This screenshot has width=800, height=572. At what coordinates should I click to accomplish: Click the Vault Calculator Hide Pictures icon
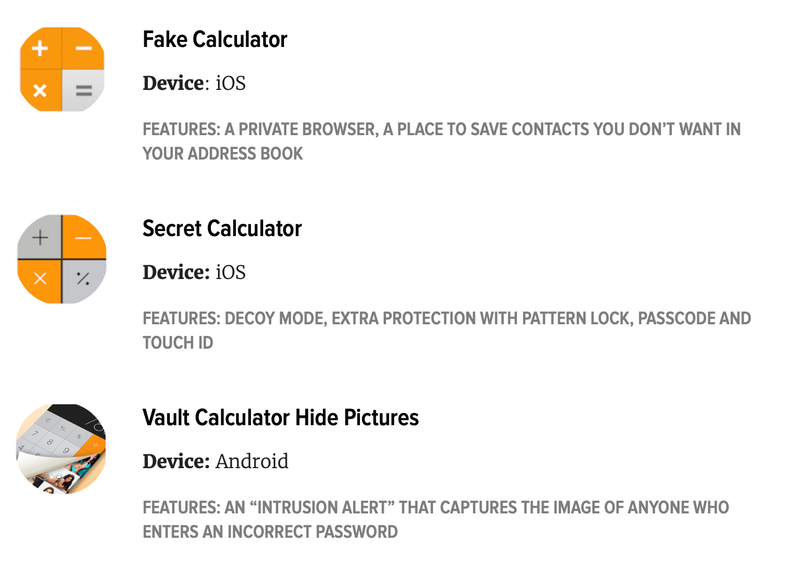point(61,449)
